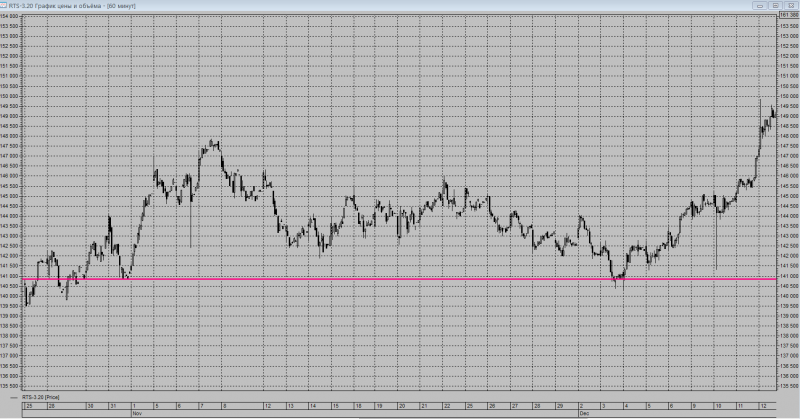800x419 pixels.
Task: Restore down the chart window
Action: [x=776, y=6]
